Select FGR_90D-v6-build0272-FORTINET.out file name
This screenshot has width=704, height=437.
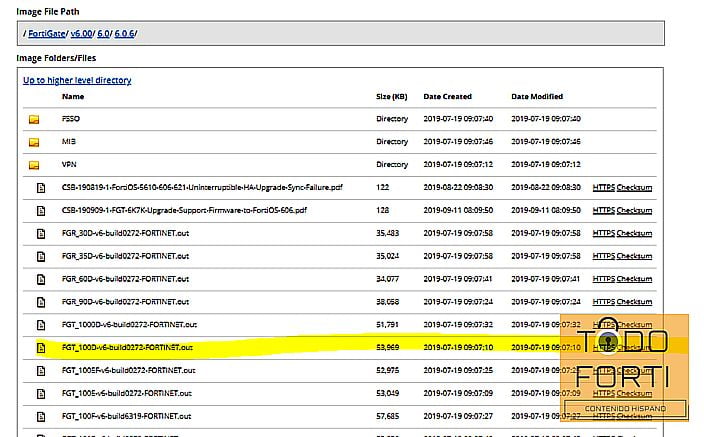pos(125,302)
